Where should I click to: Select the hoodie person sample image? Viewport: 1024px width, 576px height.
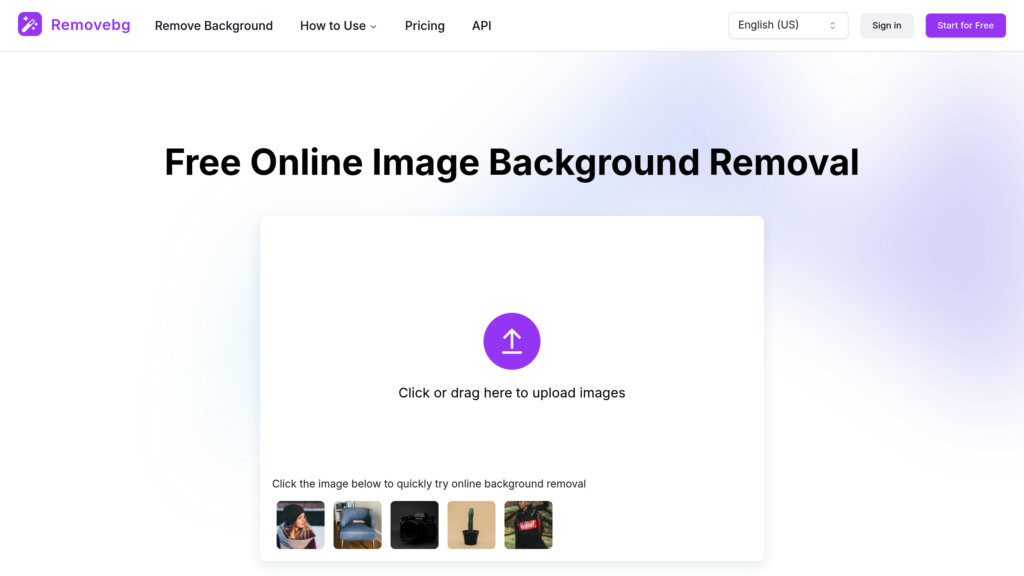click(x=528, y=524)
